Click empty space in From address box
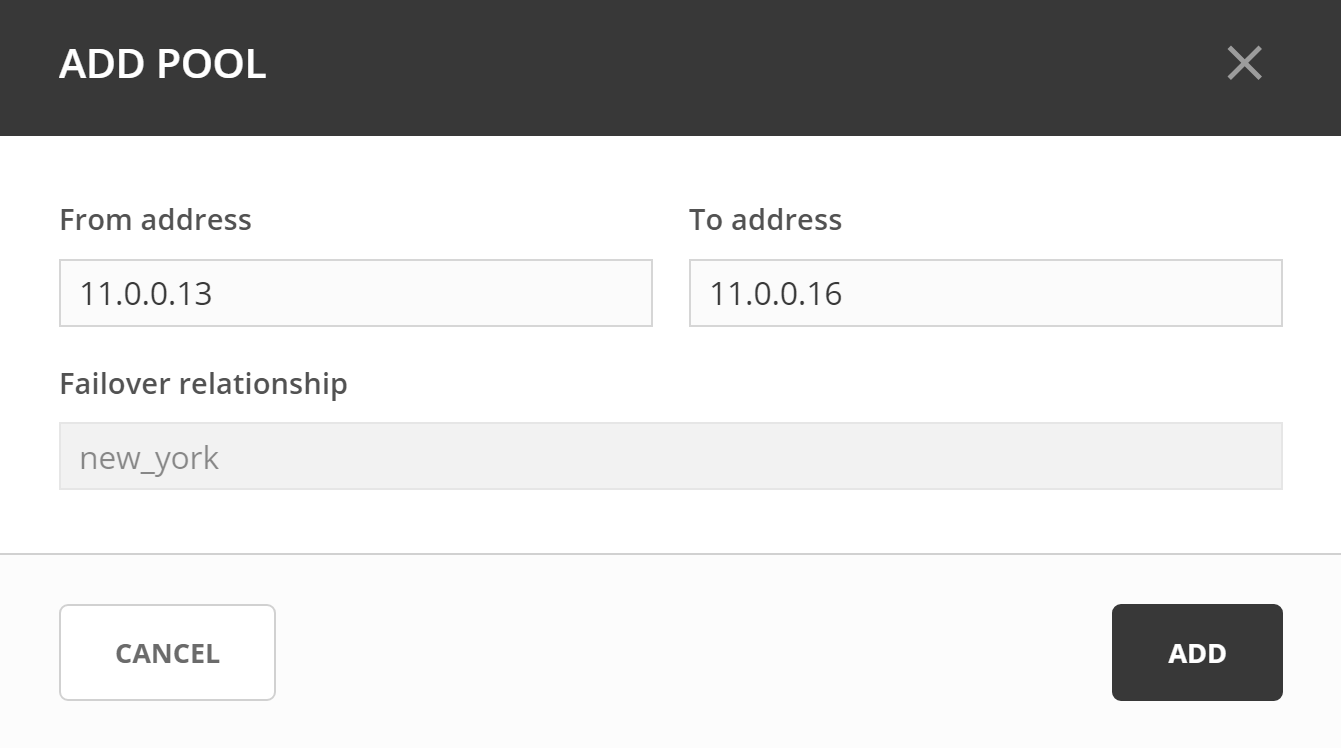This screenshot has width=1341, height=748. pos(480,293)
